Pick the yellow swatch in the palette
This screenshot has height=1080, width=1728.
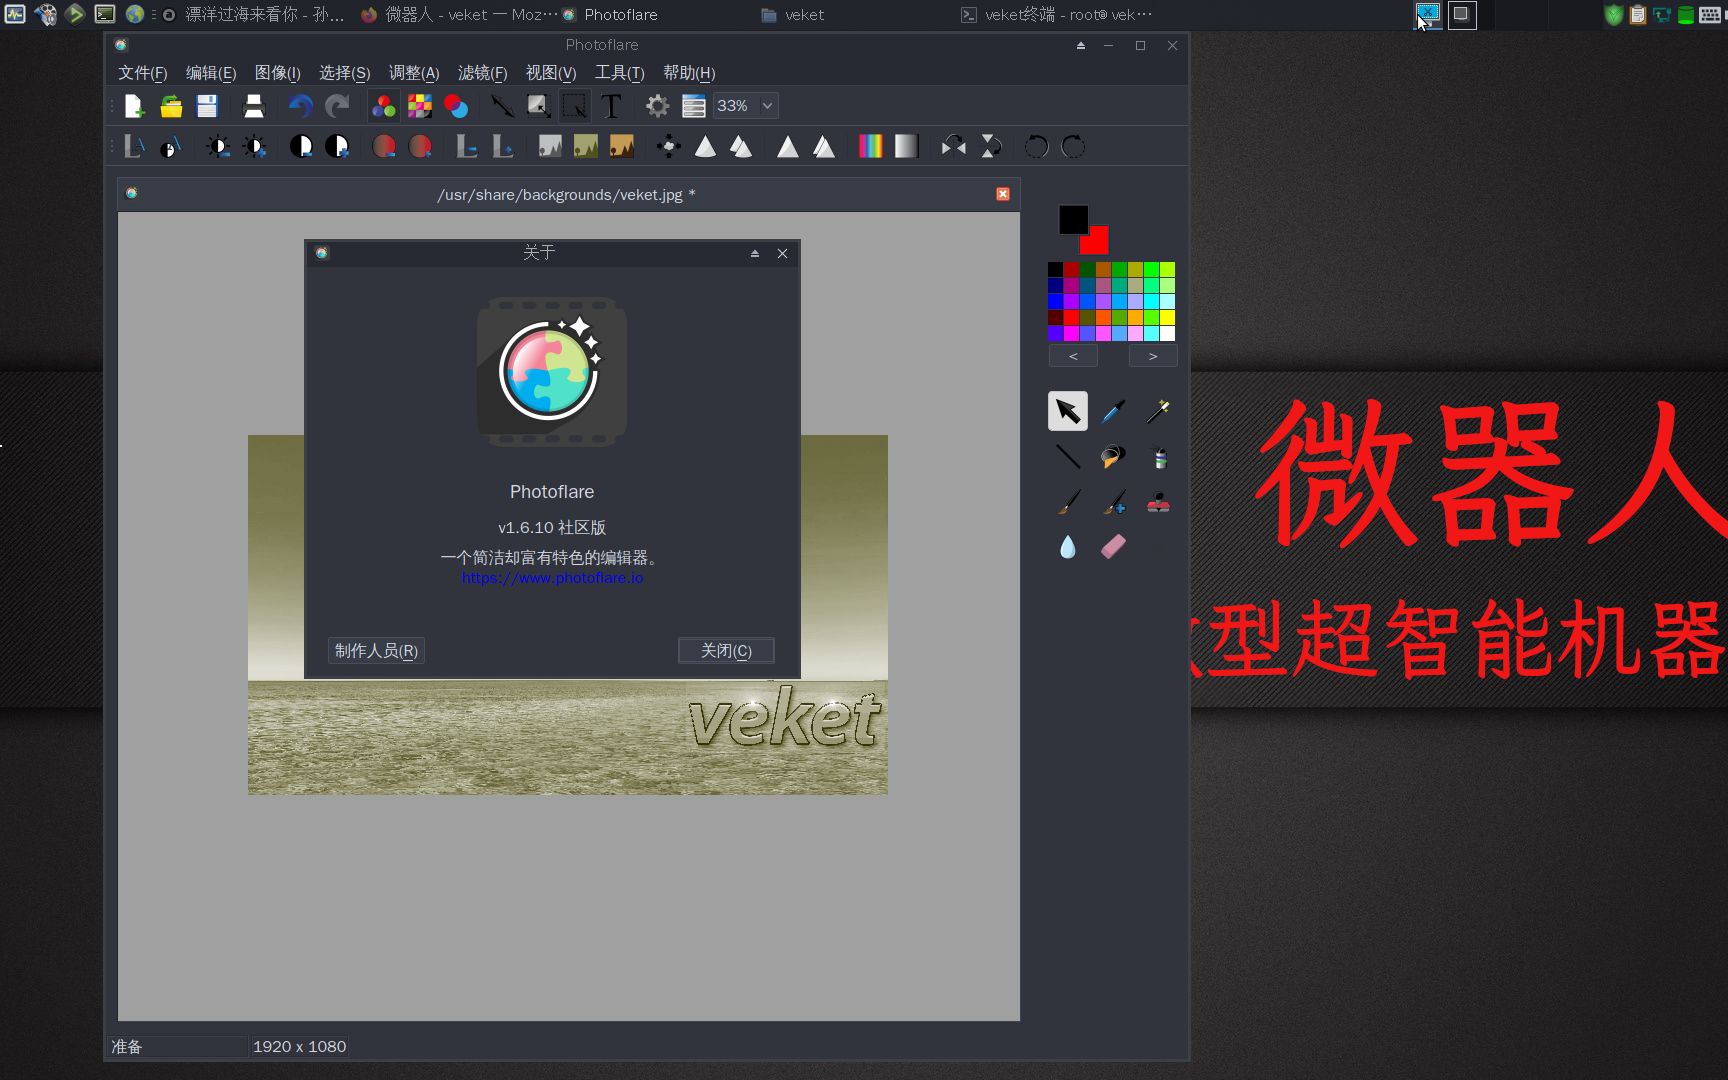1167,318
